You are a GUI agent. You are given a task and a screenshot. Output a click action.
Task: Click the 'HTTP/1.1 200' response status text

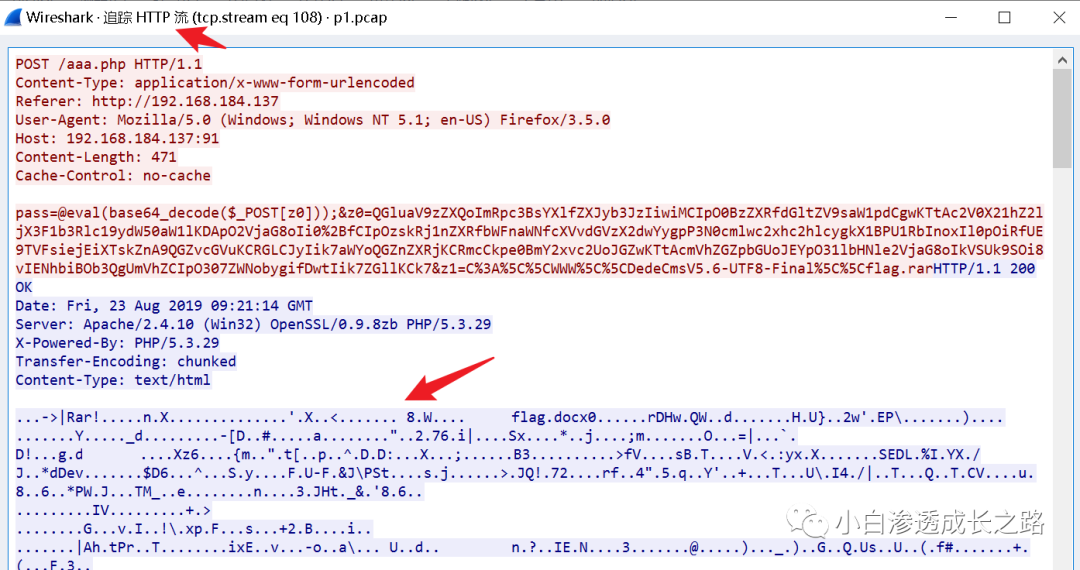pos(984,268)
